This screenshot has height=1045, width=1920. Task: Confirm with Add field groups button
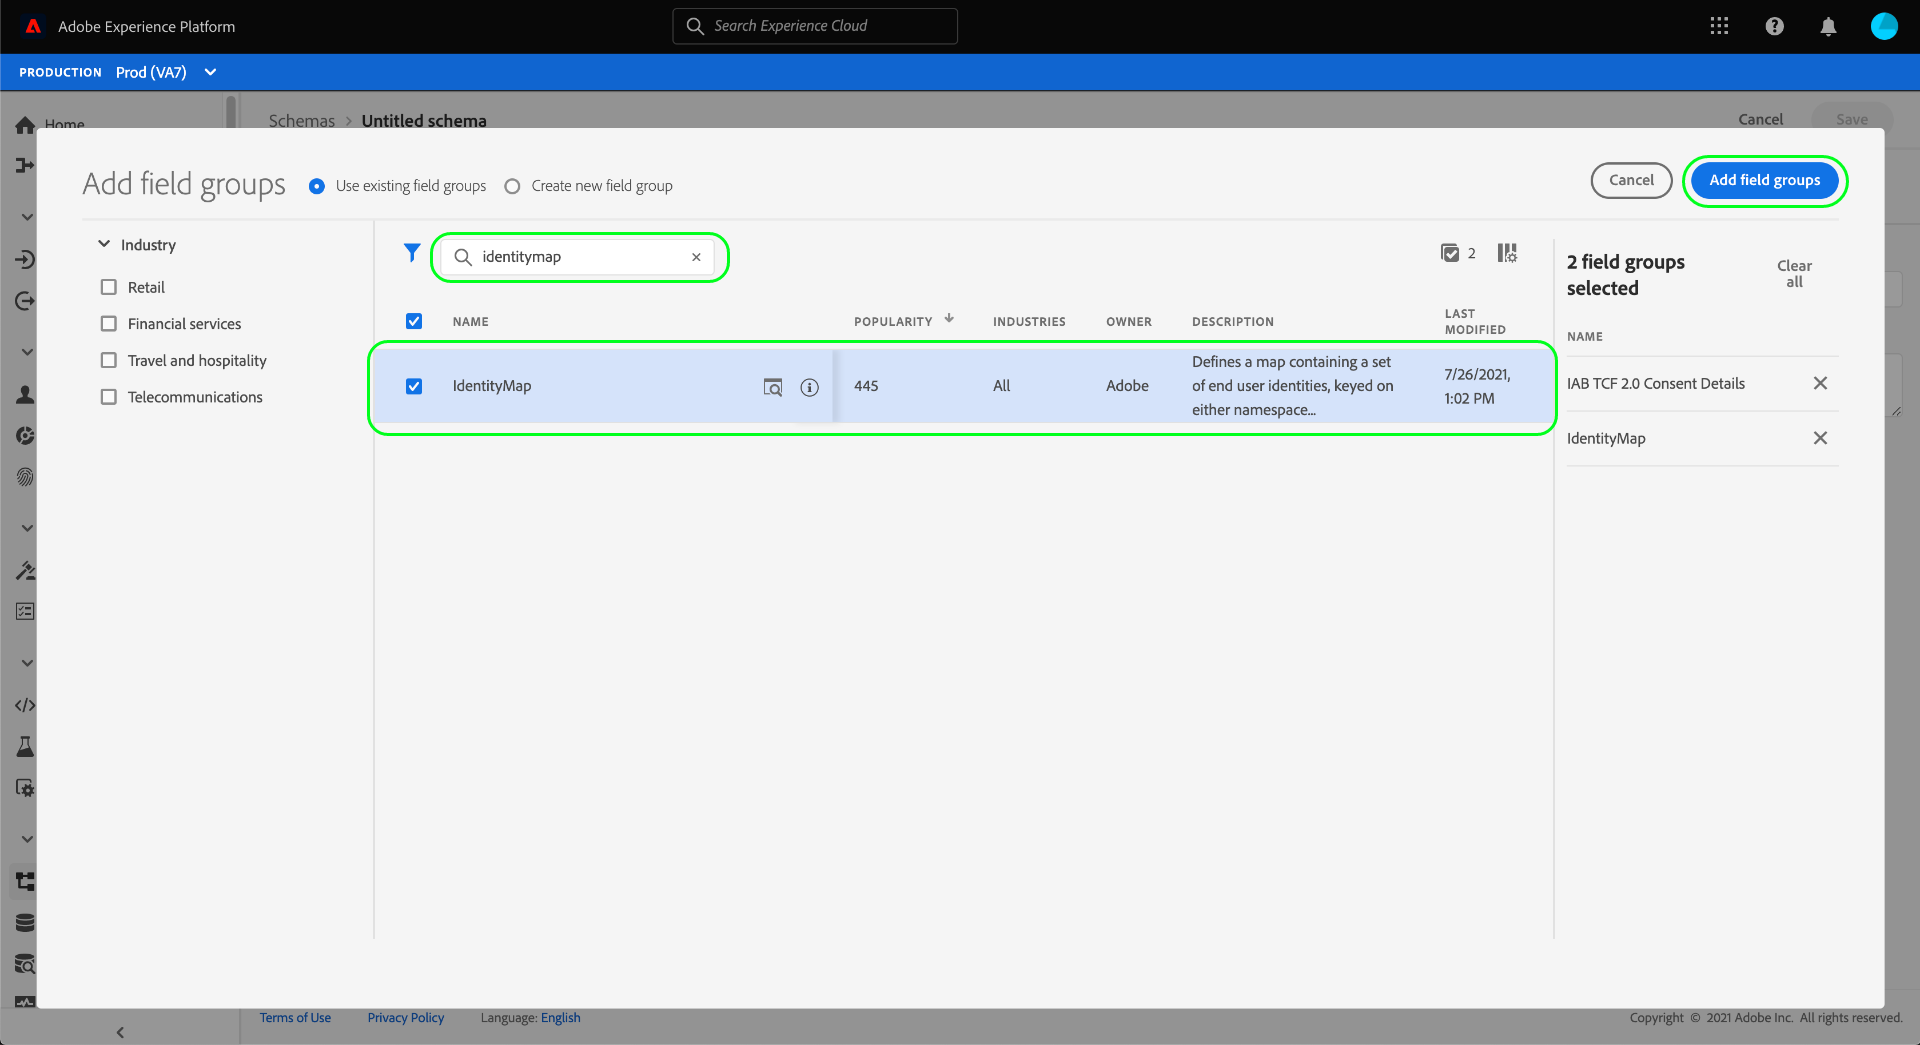point(1764,180)
